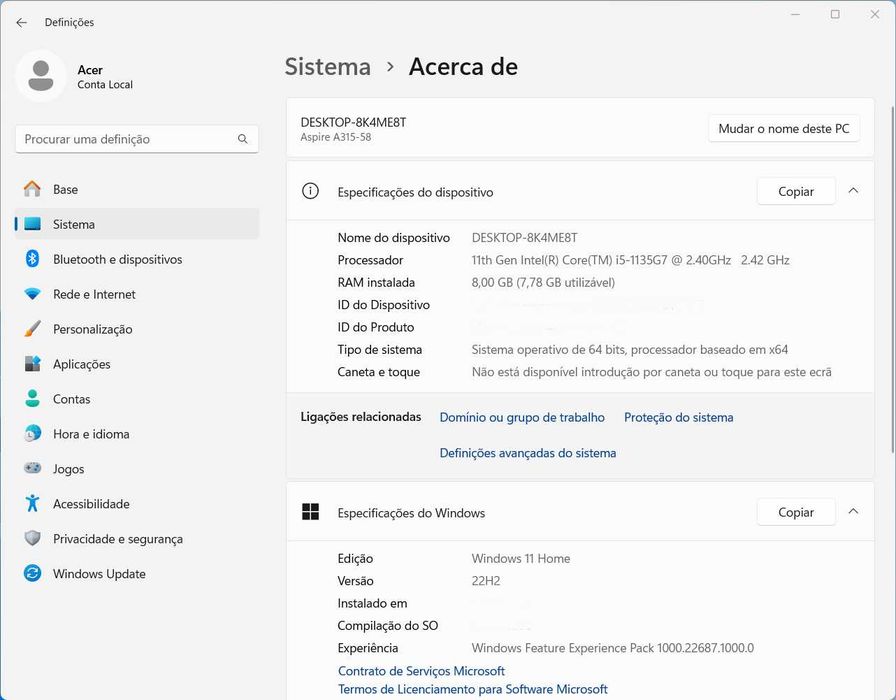Click the Privacidade e segurança shield icon
This screenshot has width=896, height=700.
32,539
